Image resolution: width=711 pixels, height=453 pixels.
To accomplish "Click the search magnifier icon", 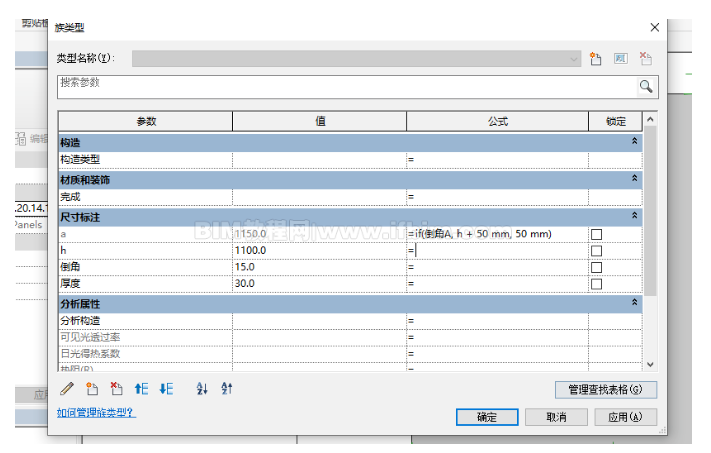I will [x=646, y=86].
